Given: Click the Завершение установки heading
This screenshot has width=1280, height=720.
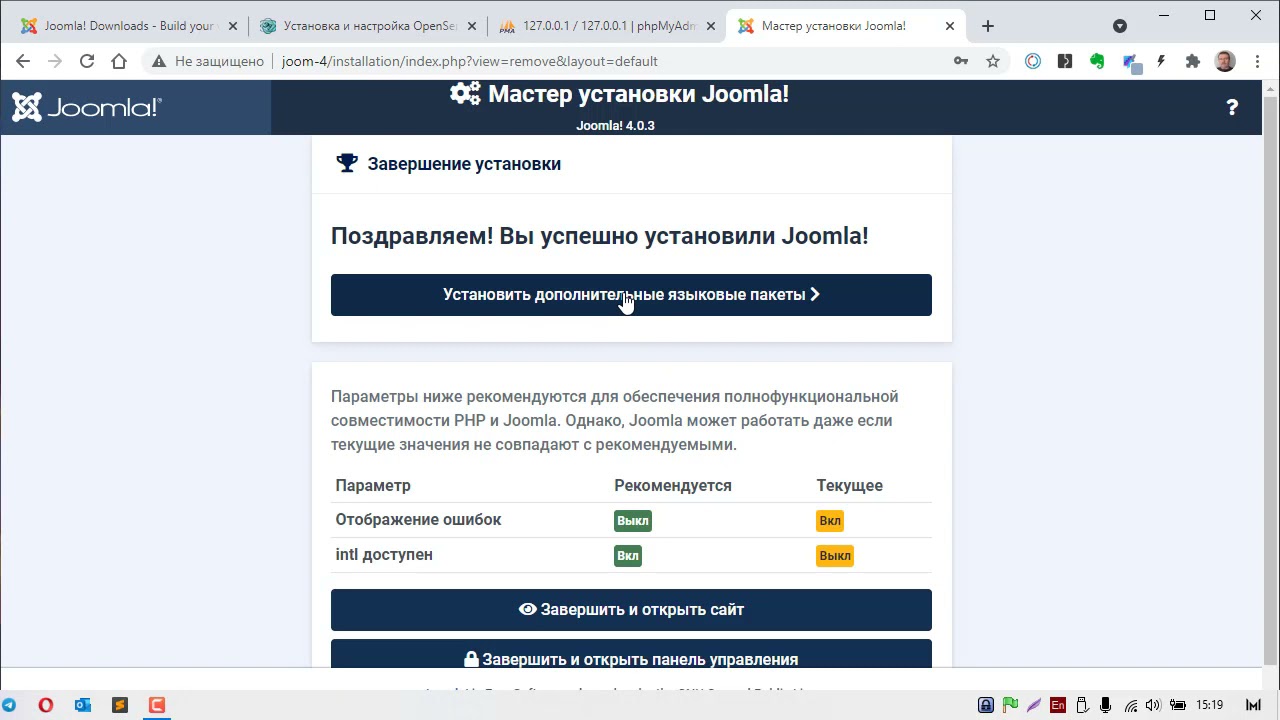Looking at the screenshot, I should [464, 164].
